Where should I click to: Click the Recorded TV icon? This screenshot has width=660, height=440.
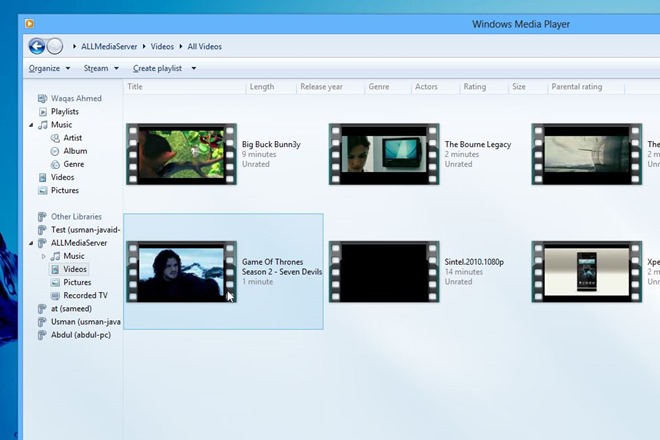(55, 296)
